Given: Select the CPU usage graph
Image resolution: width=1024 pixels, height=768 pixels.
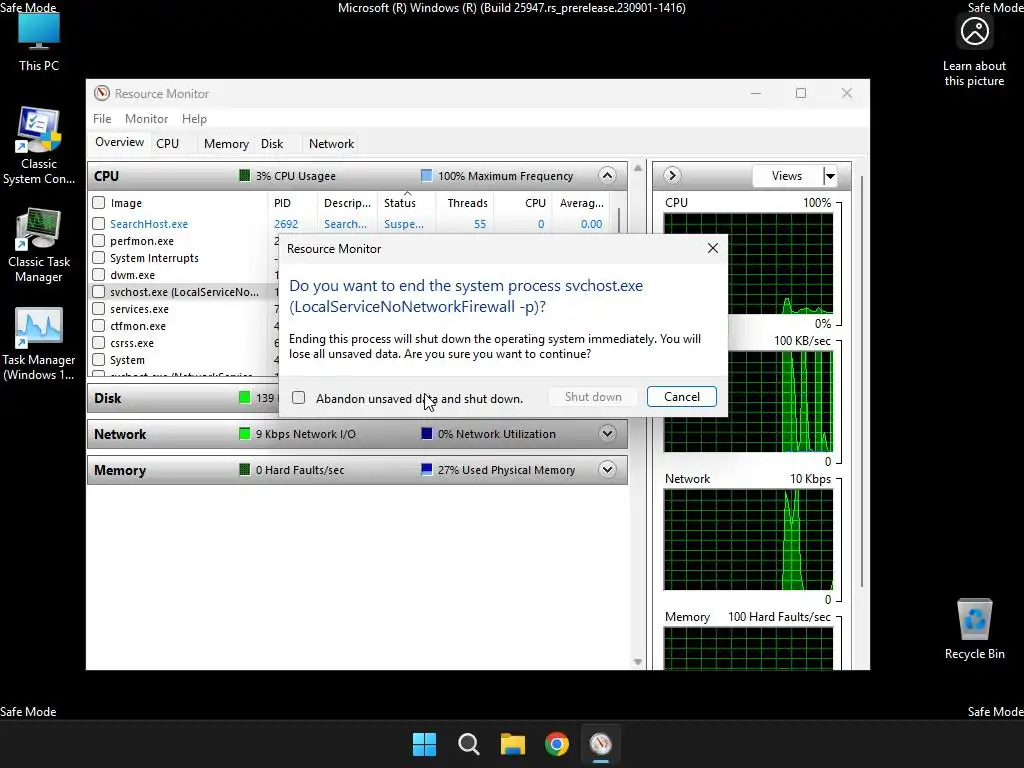Looking at the screenshot, I should coord(748,264).
